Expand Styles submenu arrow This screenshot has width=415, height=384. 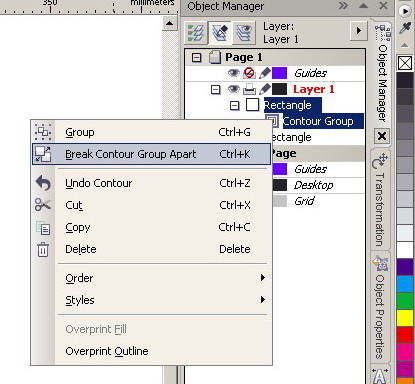tap(263, 299)
